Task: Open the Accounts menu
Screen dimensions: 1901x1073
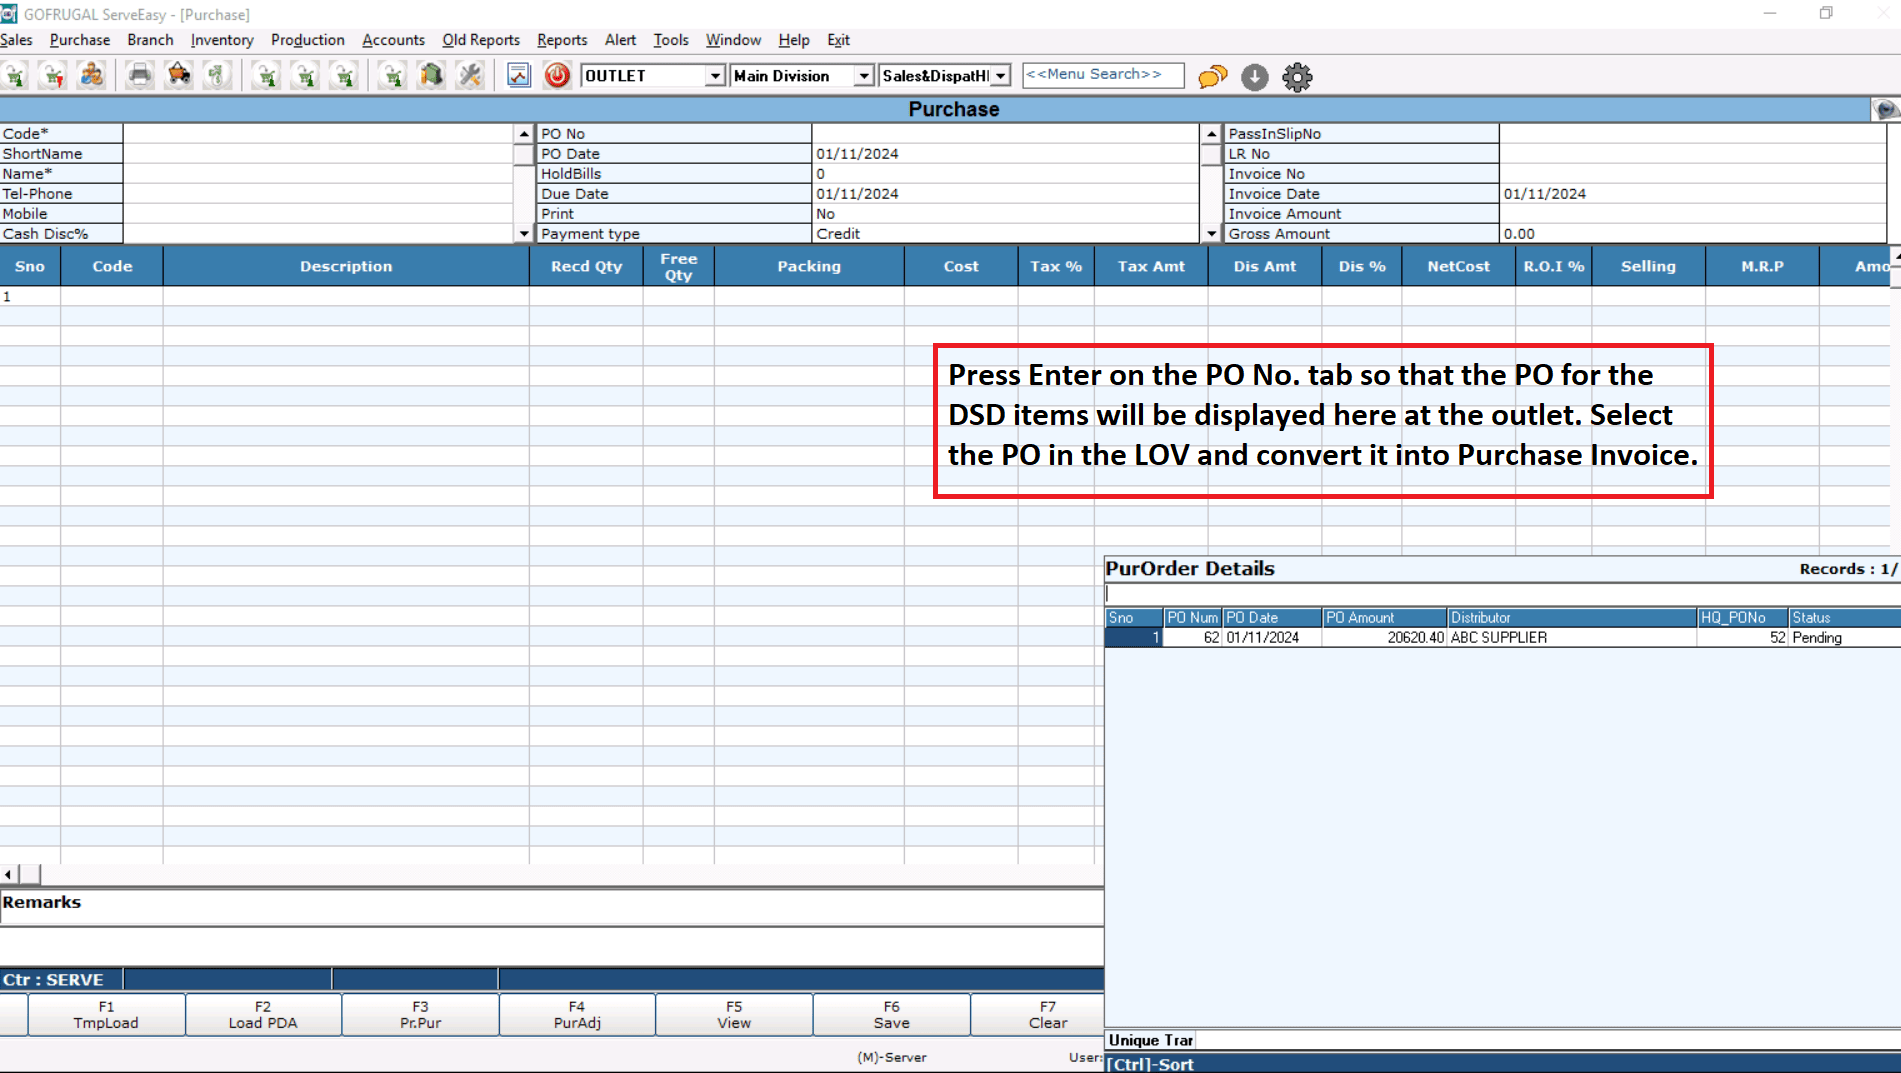Action: [393, 40]
